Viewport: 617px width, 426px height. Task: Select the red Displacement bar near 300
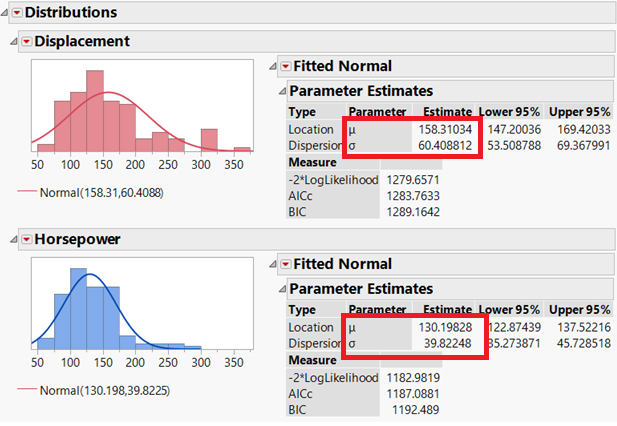[209, 140]
